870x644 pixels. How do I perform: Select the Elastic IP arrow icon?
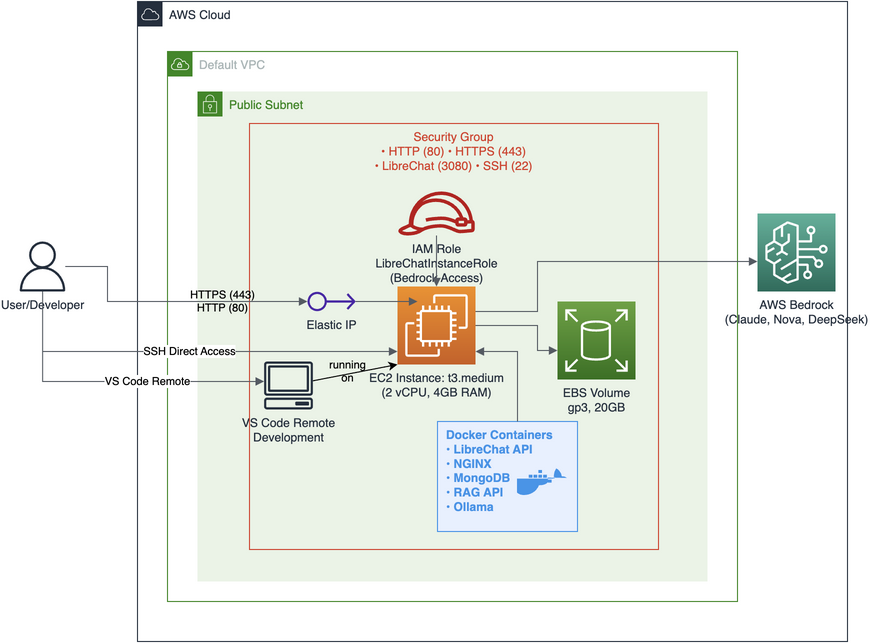pos(331,302)
